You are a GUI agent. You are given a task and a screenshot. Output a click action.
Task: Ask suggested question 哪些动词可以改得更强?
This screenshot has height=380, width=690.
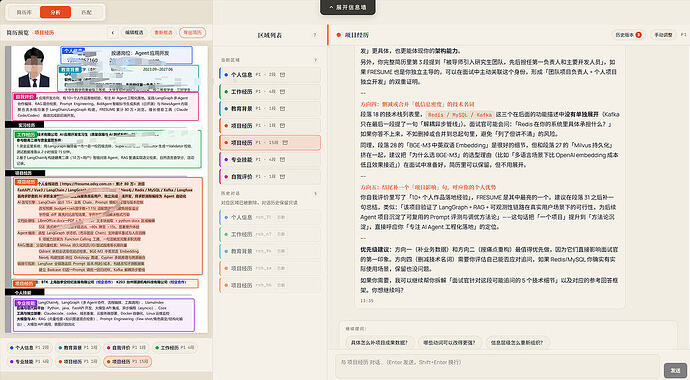point(449,343)
